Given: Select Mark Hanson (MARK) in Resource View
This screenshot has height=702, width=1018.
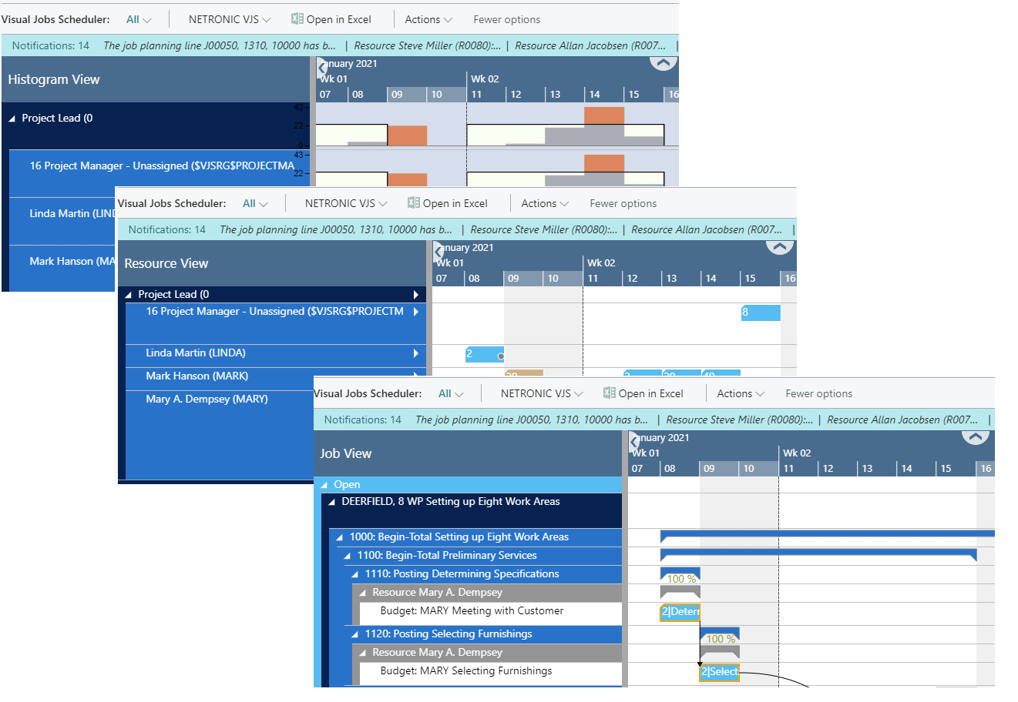Looking at the screenshot, I should (x=197, y=376).
